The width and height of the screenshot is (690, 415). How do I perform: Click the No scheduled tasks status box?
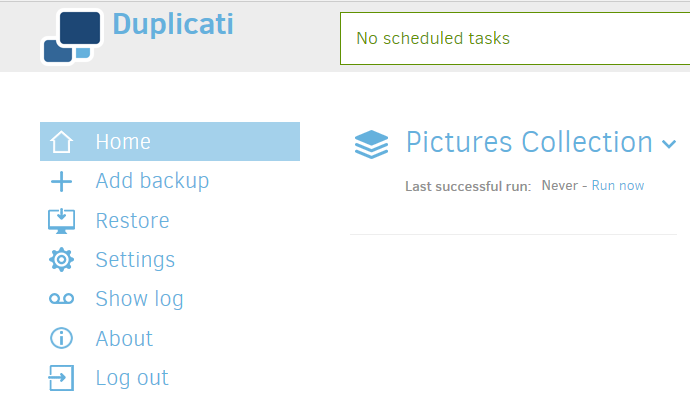[x=514, y=39]
